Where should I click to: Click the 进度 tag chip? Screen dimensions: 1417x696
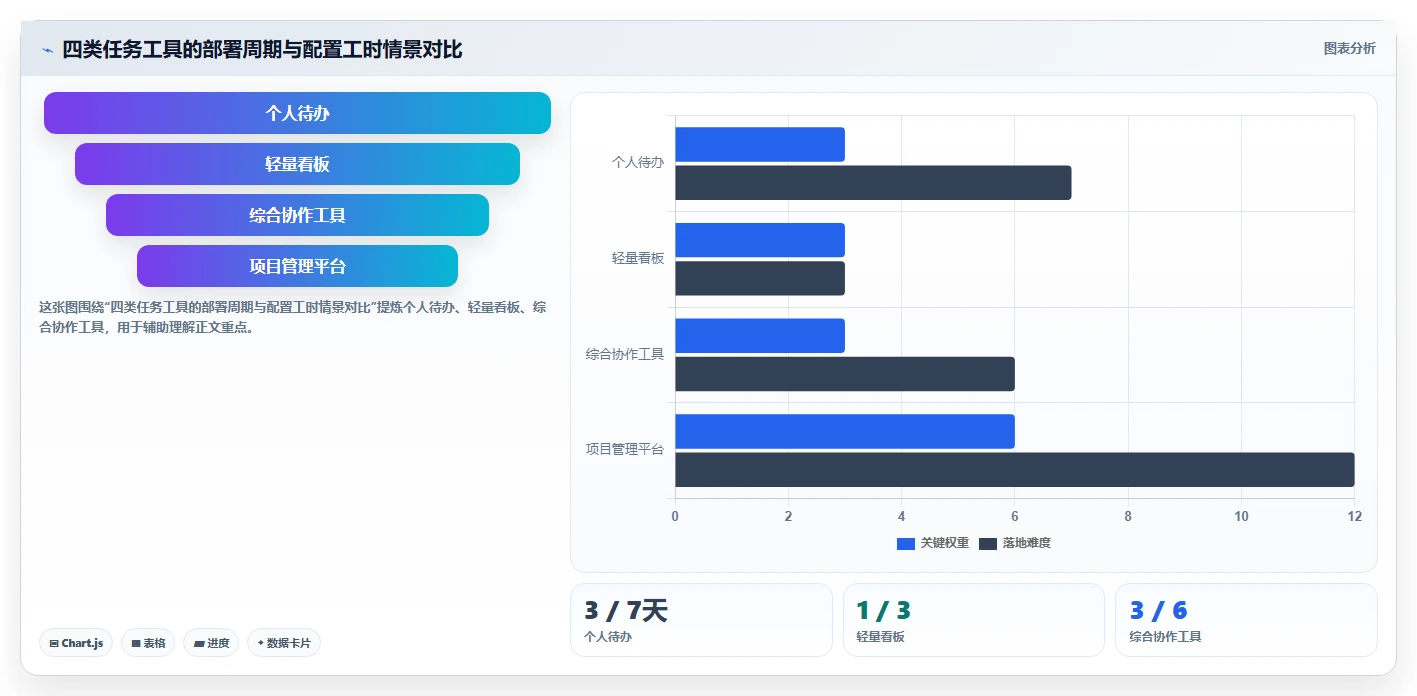(211, 643)
